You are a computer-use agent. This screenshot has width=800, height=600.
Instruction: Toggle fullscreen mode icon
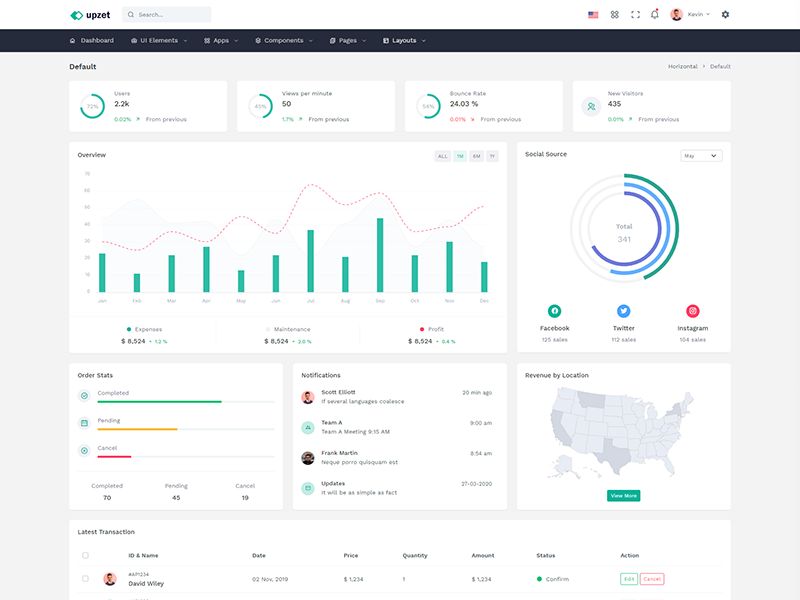(x=635, y=15)
